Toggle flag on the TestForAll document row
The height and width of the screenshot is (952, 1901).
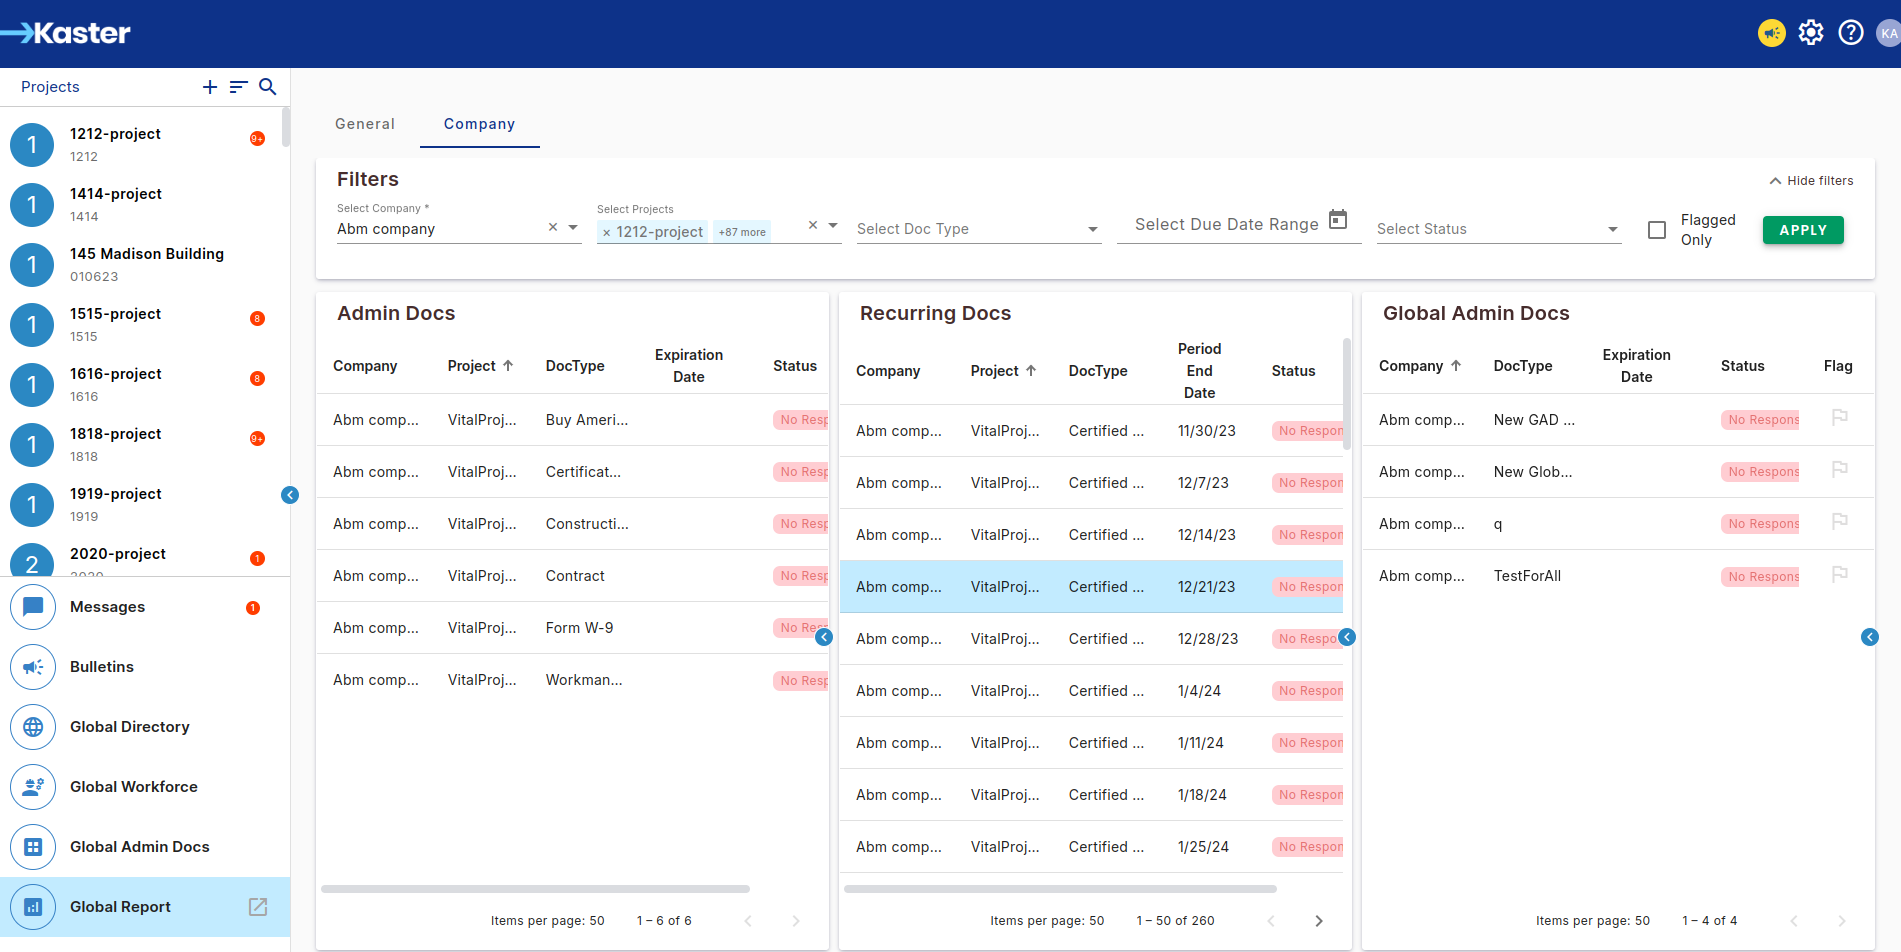click(x=1839, y=575)
